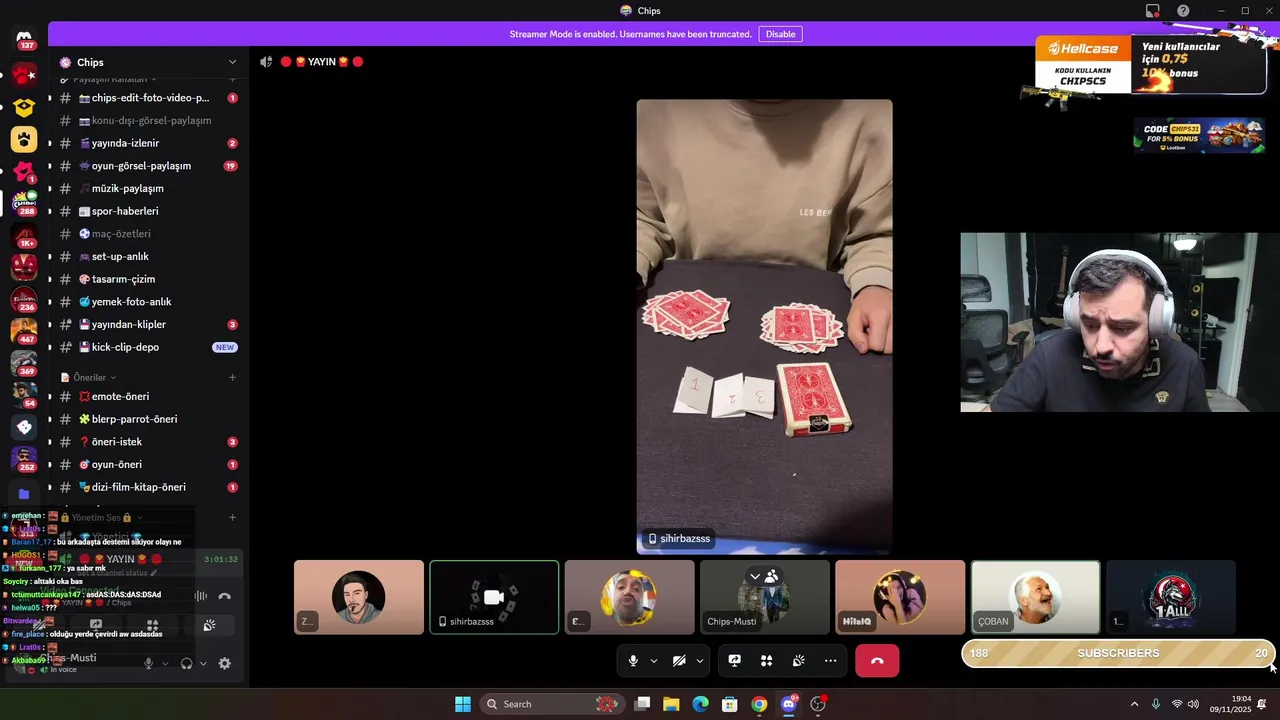The image size is (1280, 720).
Task: Open set-up-anlık channel
Action: click(x=148, y=256)
